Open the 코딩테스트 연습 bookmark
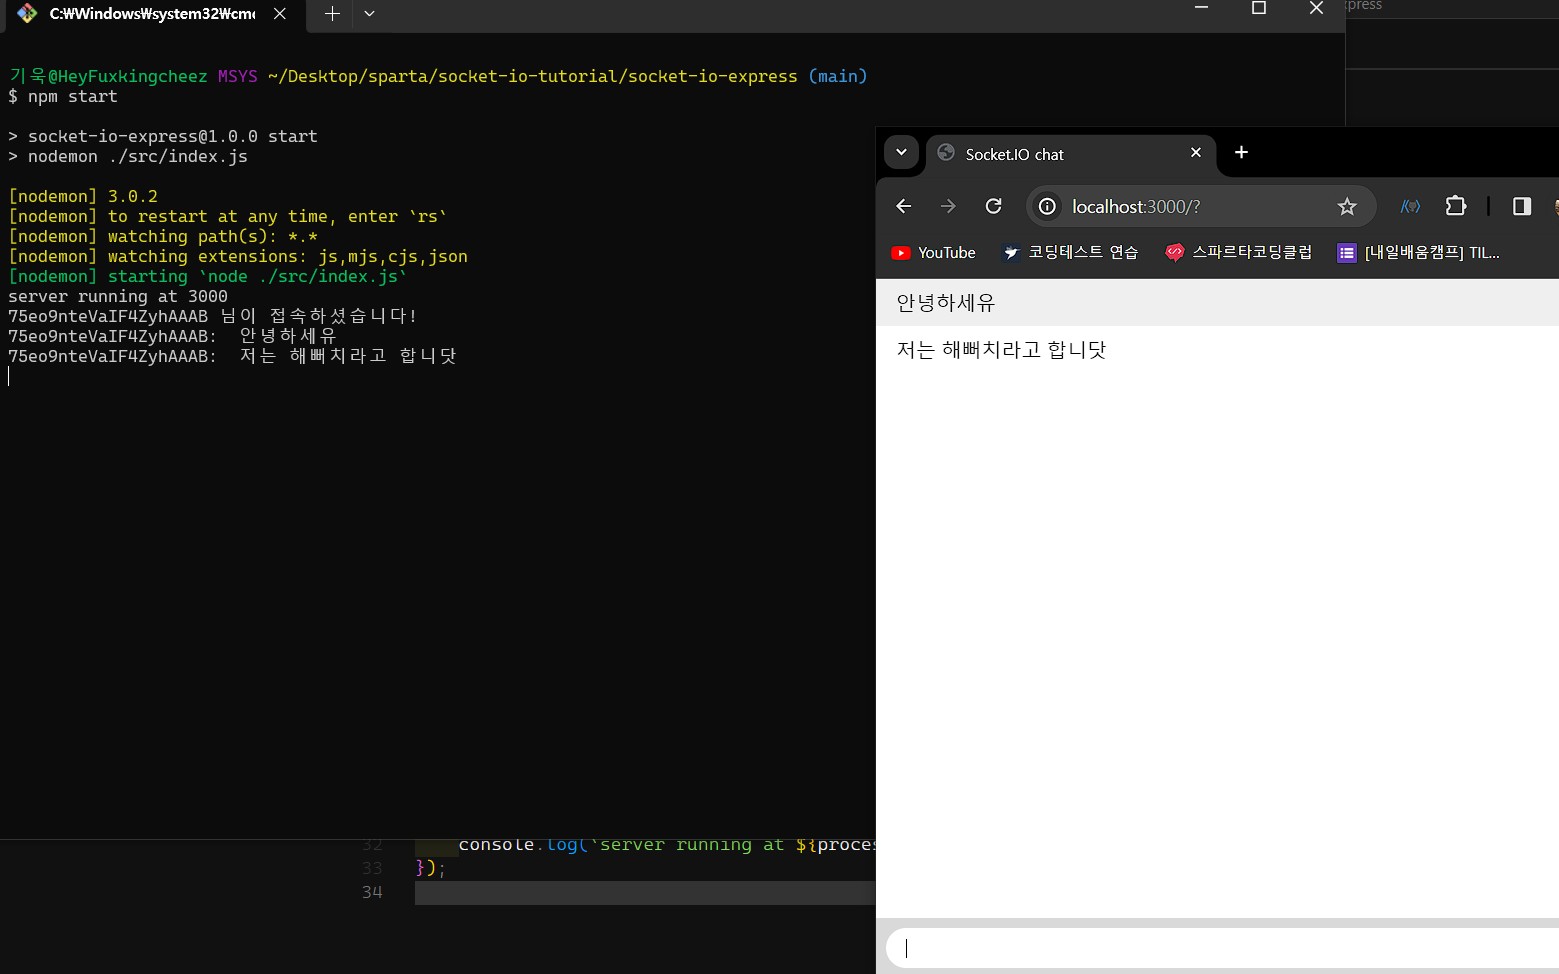The width and height of the screenshot is (1559, 974). [x=1070, y=253]
